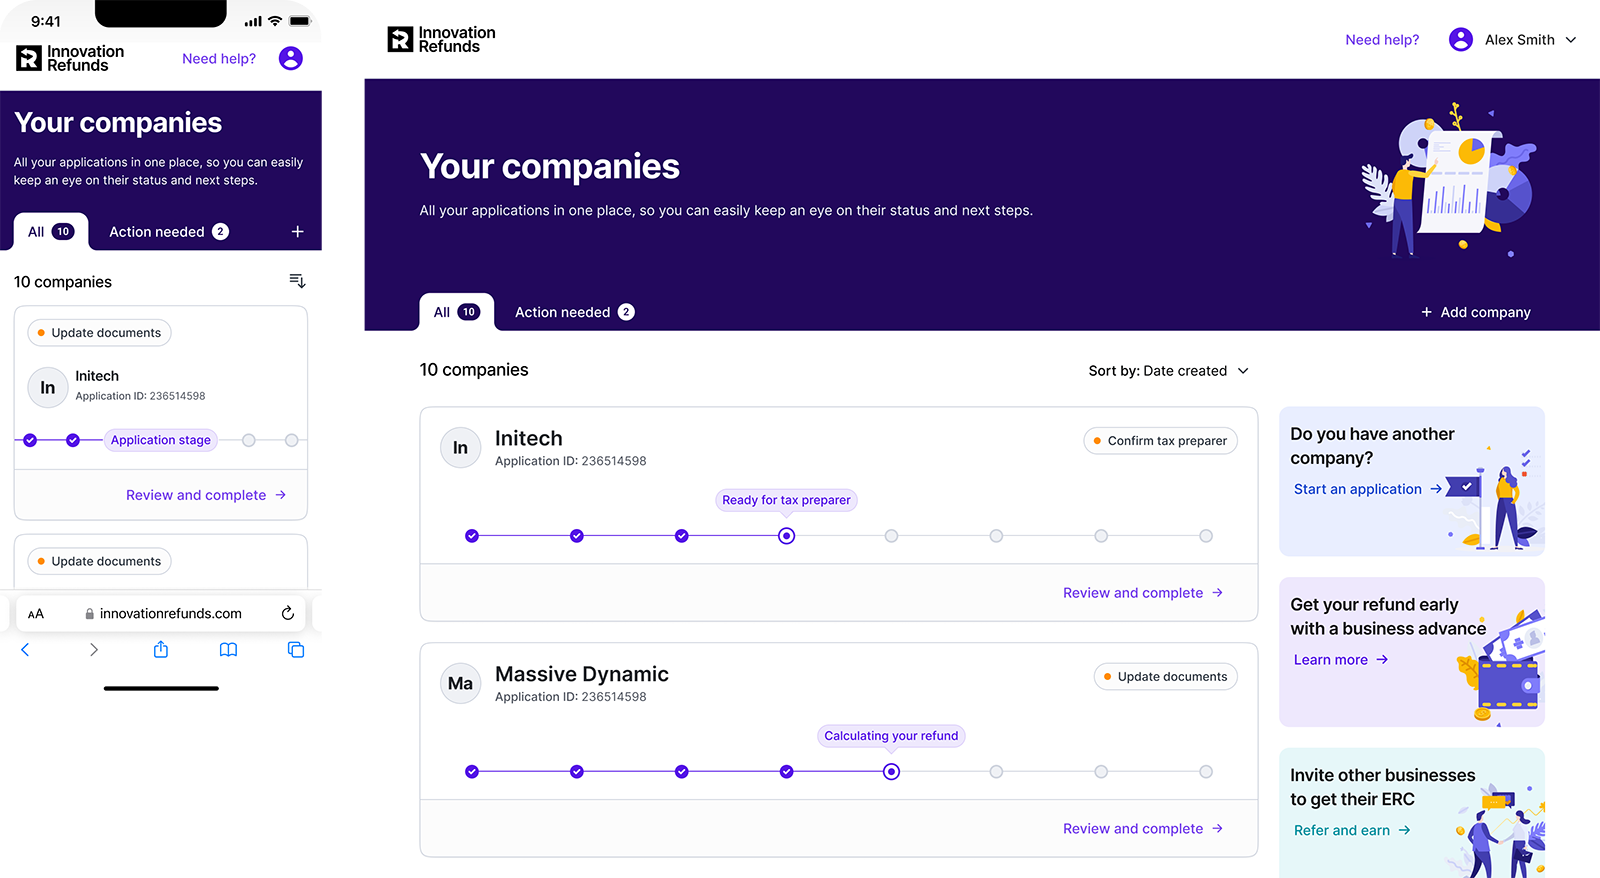Select the All tab on mobile view
Screen dimensions: 1600x878
pos(50,232)
